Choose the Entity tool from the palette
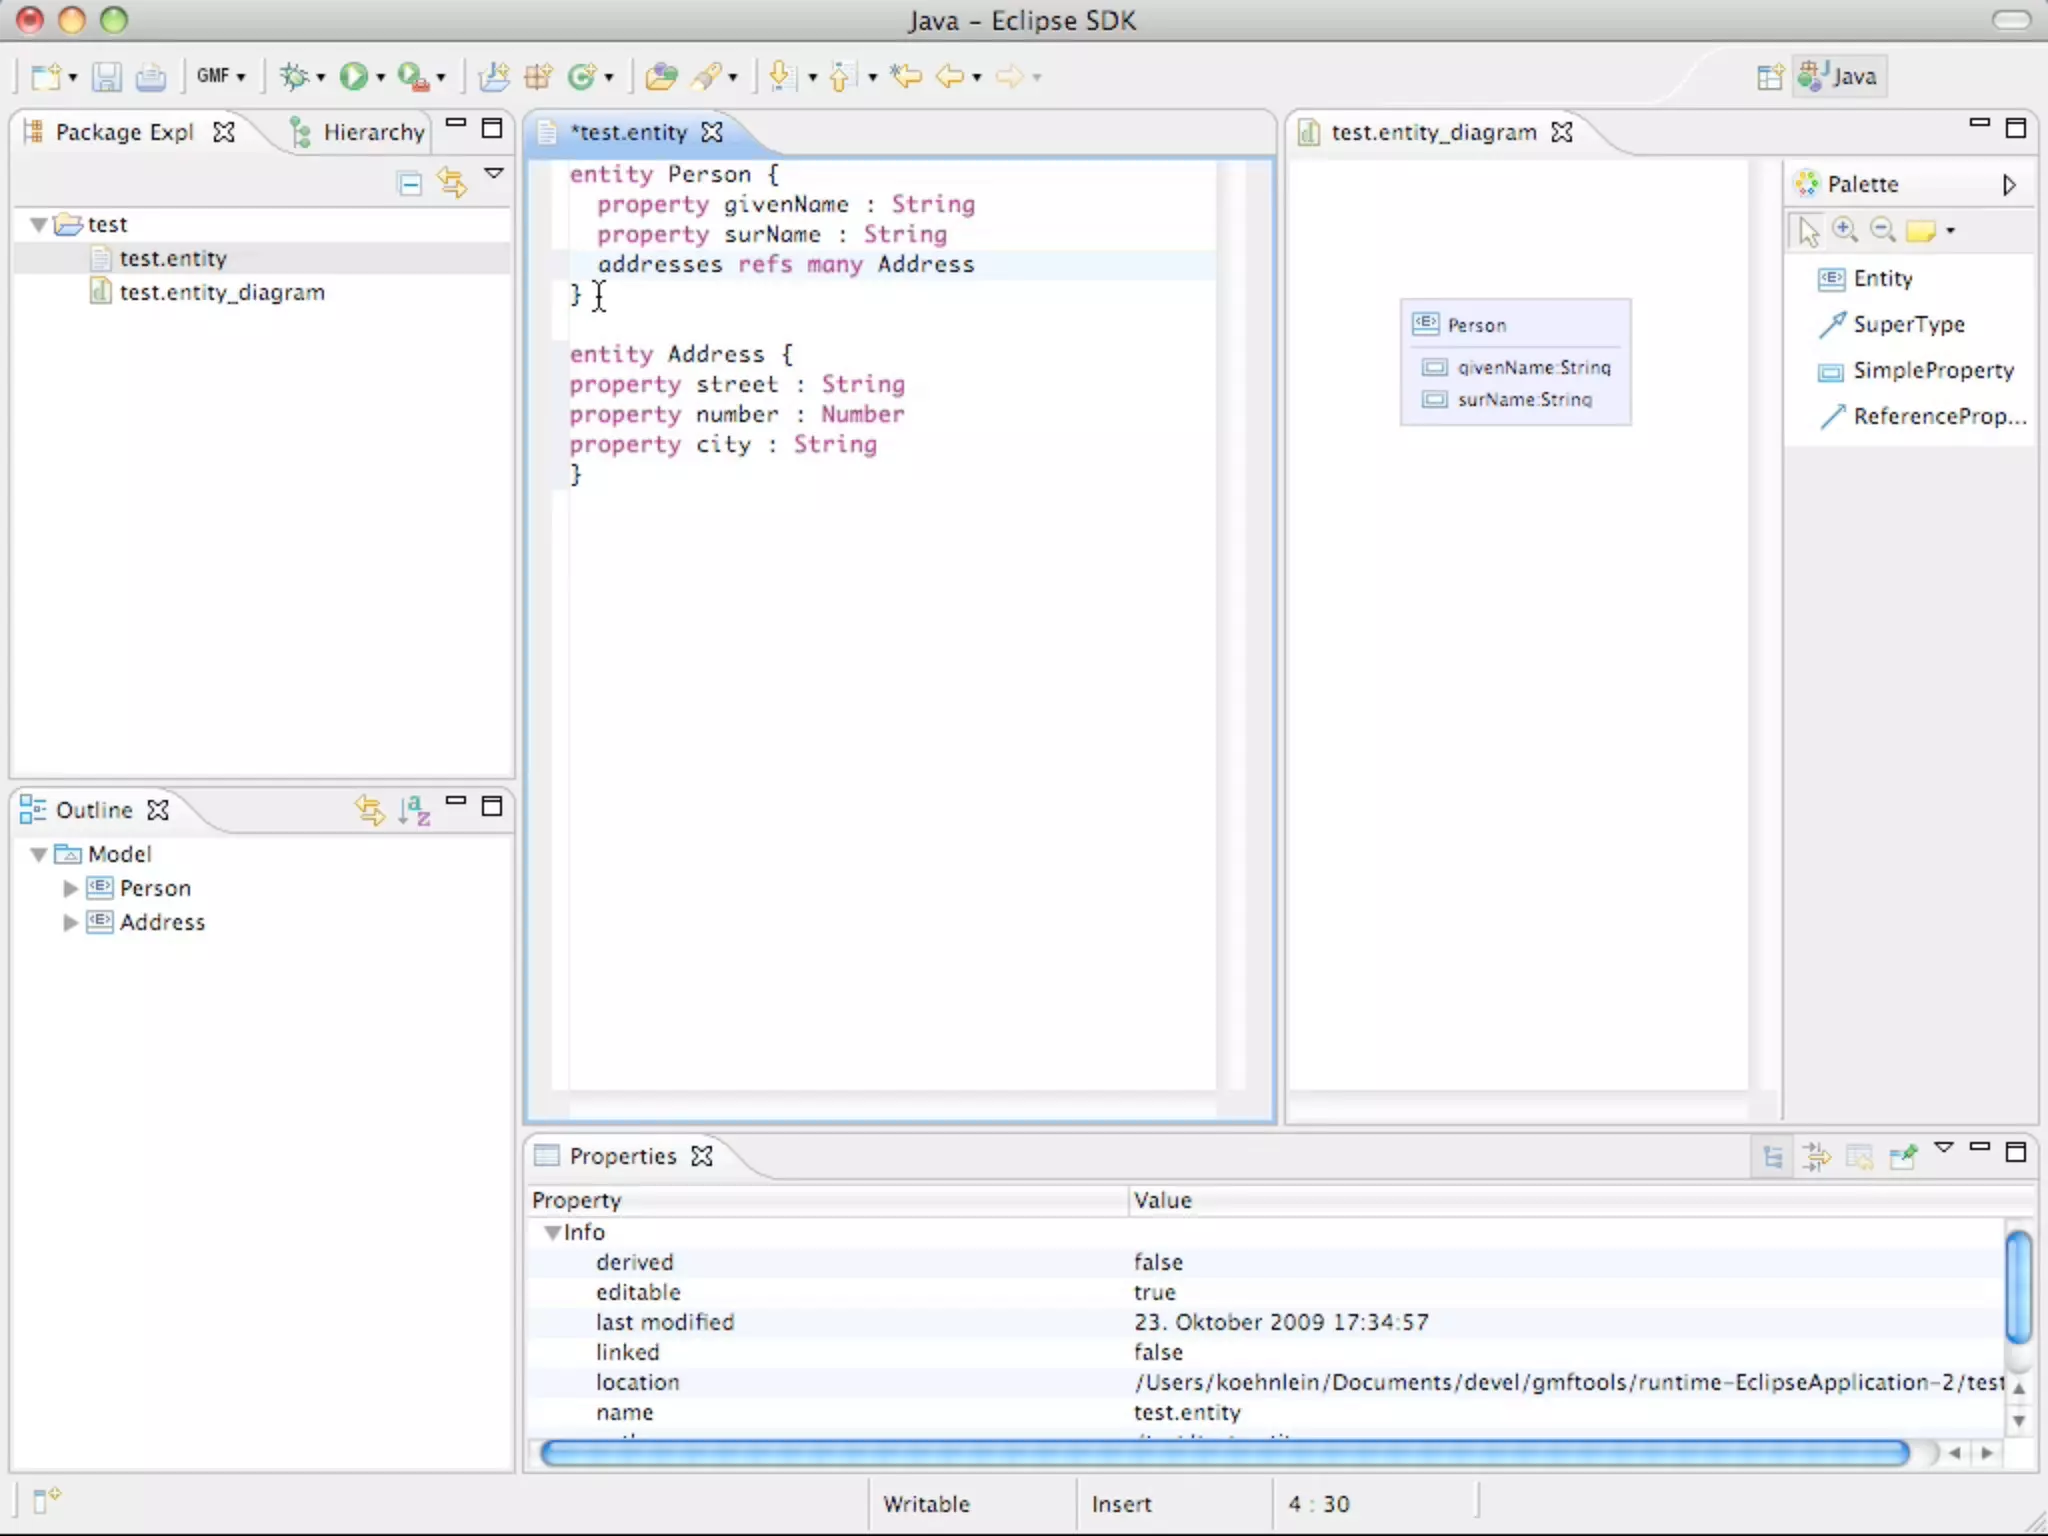Image resolution: width=2048 pixels, height=1536 pixels. point(1881,279)
